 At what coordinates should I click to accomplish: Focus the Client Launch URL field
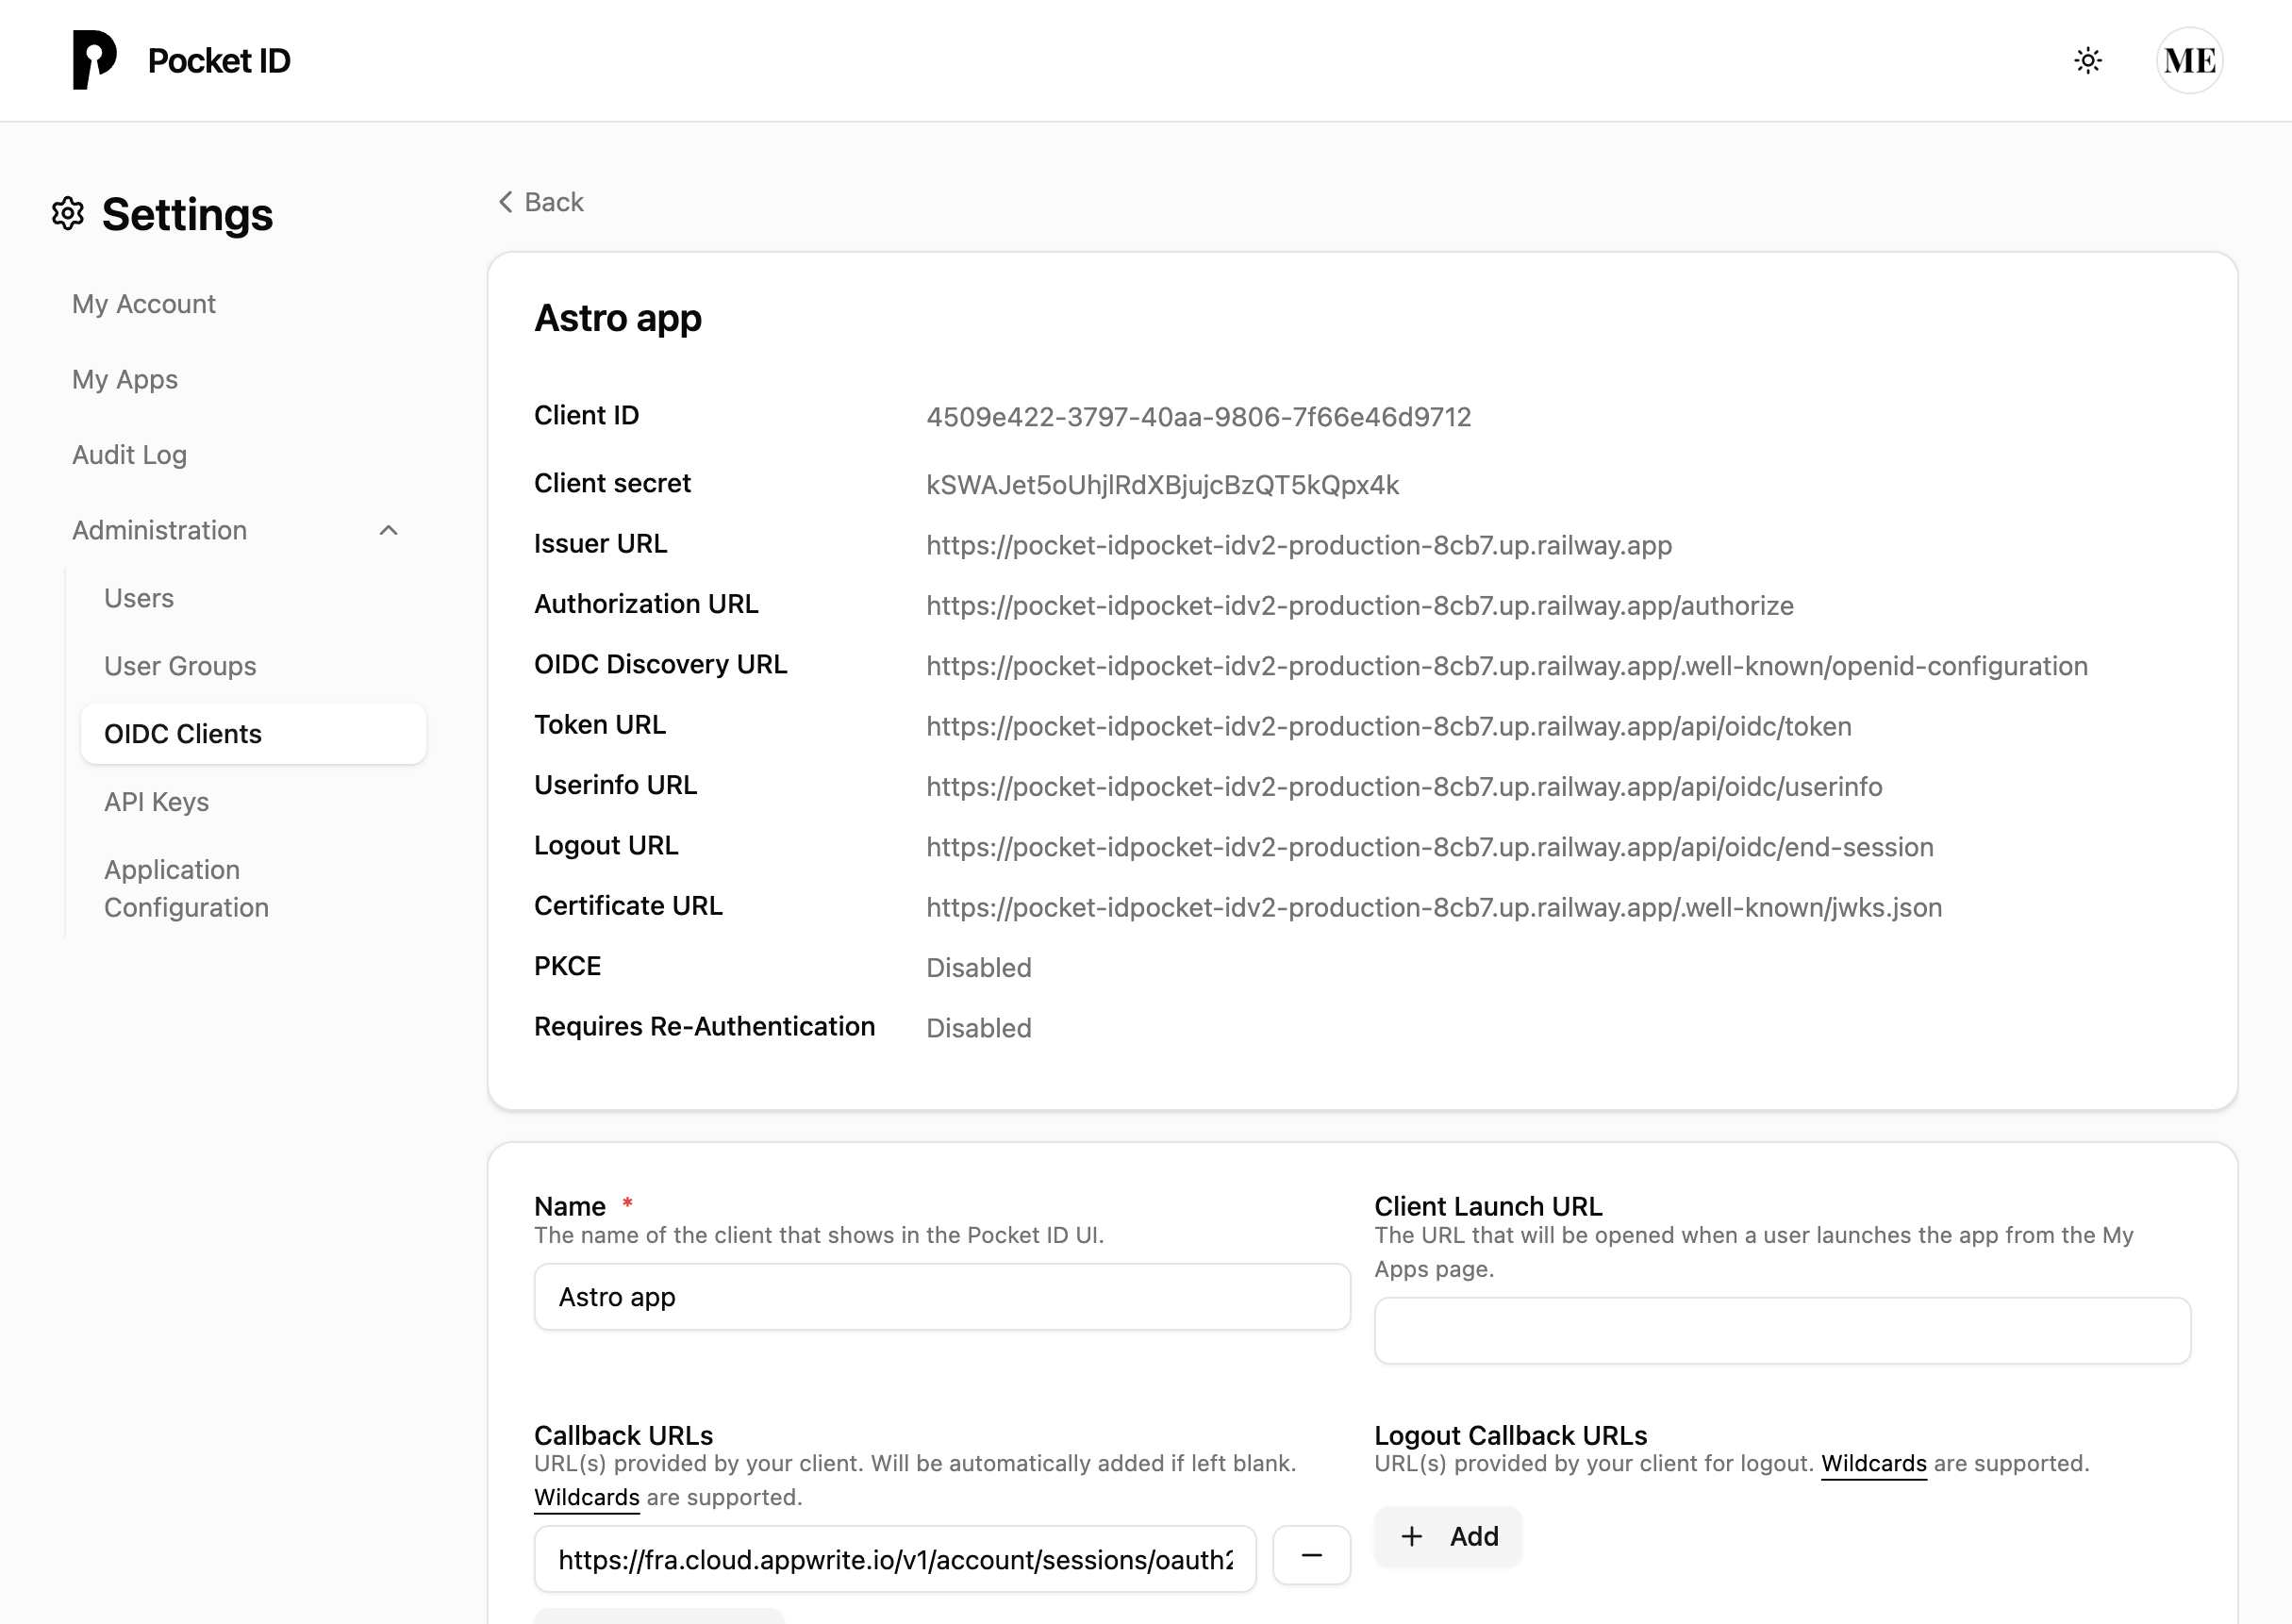1782,1331
